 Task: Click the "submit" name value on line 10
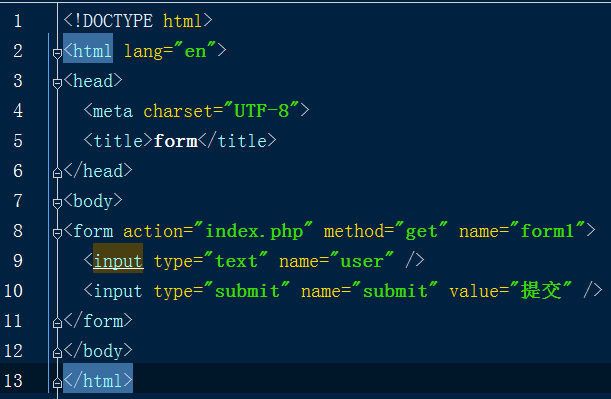coord(395,291)
